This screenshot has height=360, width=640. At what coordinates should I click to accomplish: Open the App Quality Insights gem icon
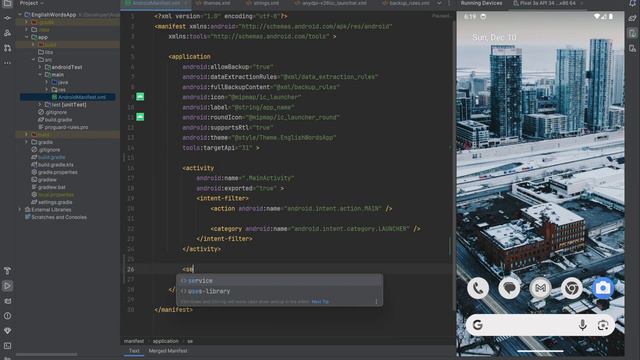pos(7,331)
